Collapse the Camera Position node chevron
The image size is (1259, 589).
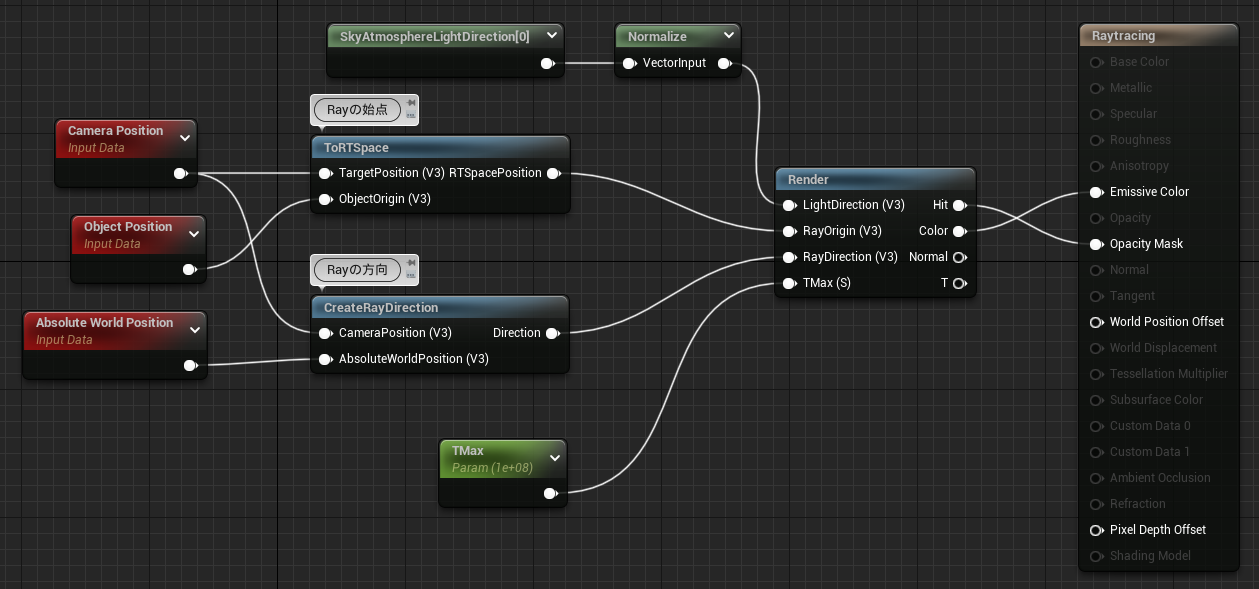(x=184, y=138)
